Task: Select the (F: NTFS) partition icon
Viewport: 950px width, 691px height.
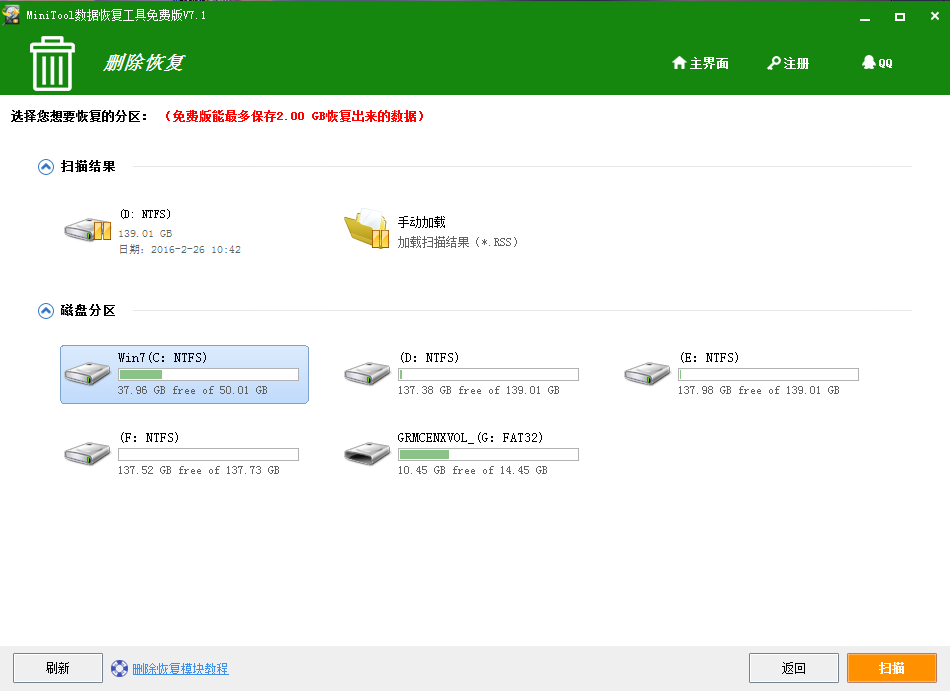Action: click(x=88, y=453)
